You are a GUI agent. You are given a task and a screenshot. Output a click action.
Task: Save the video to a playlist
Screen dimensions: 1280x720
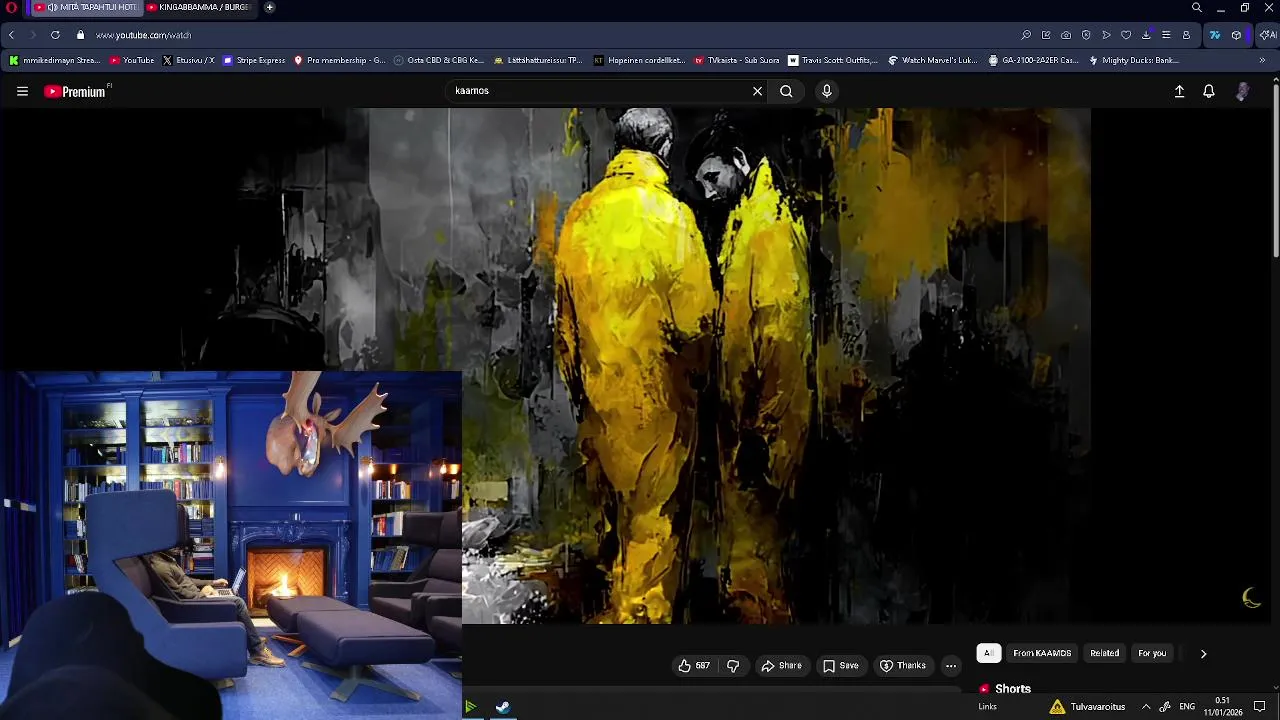[840, 666]
